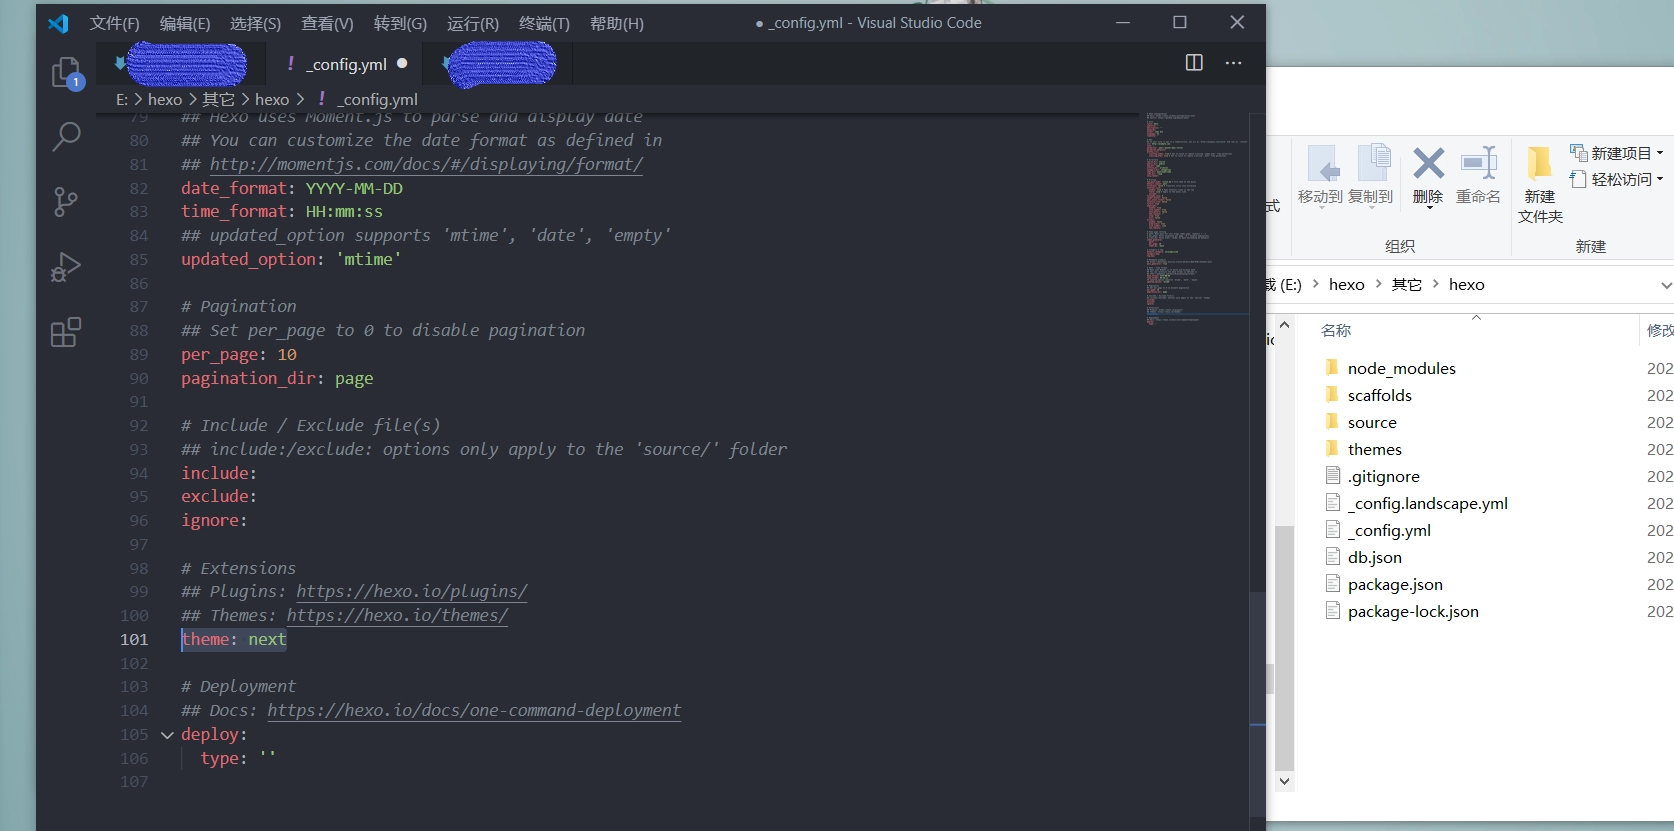This screenshot has width=1674, height=831.
Task: Expand the New item dropdown in ribbon
Action: click(x=1617, y=153)
